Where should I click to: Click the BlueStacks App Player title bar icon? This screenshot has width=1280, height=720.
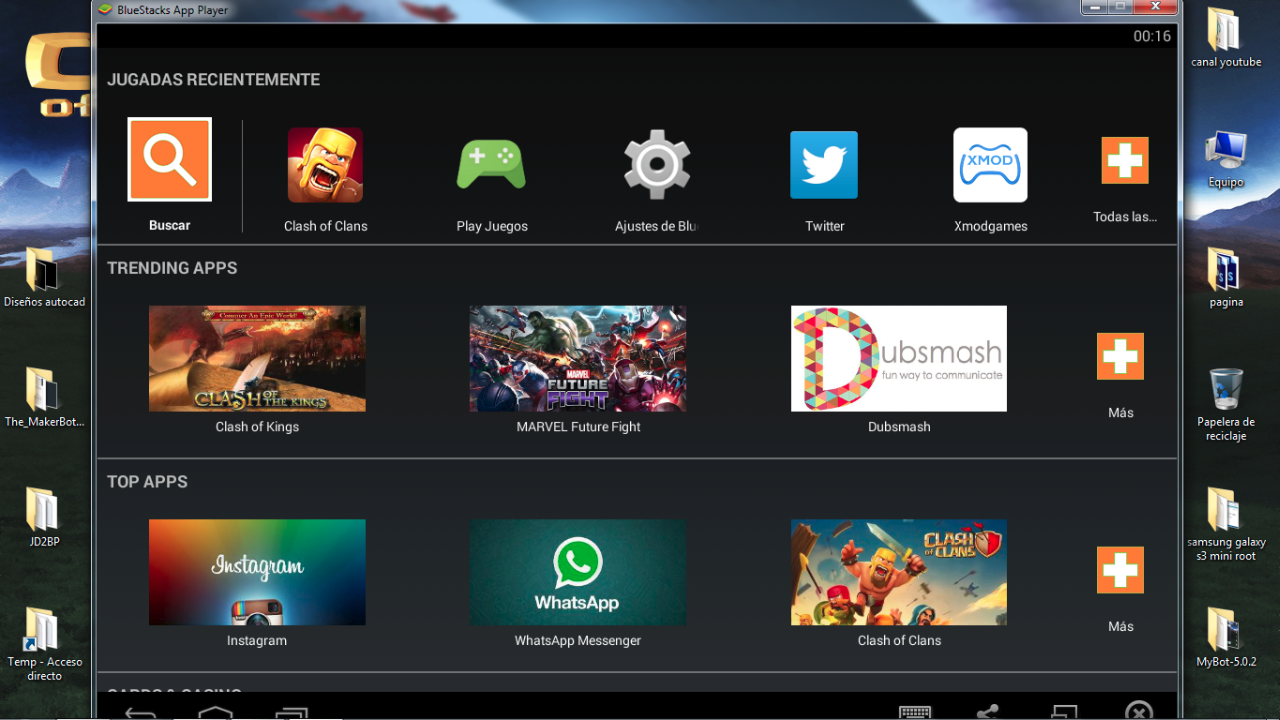click(x=104, y=10)
